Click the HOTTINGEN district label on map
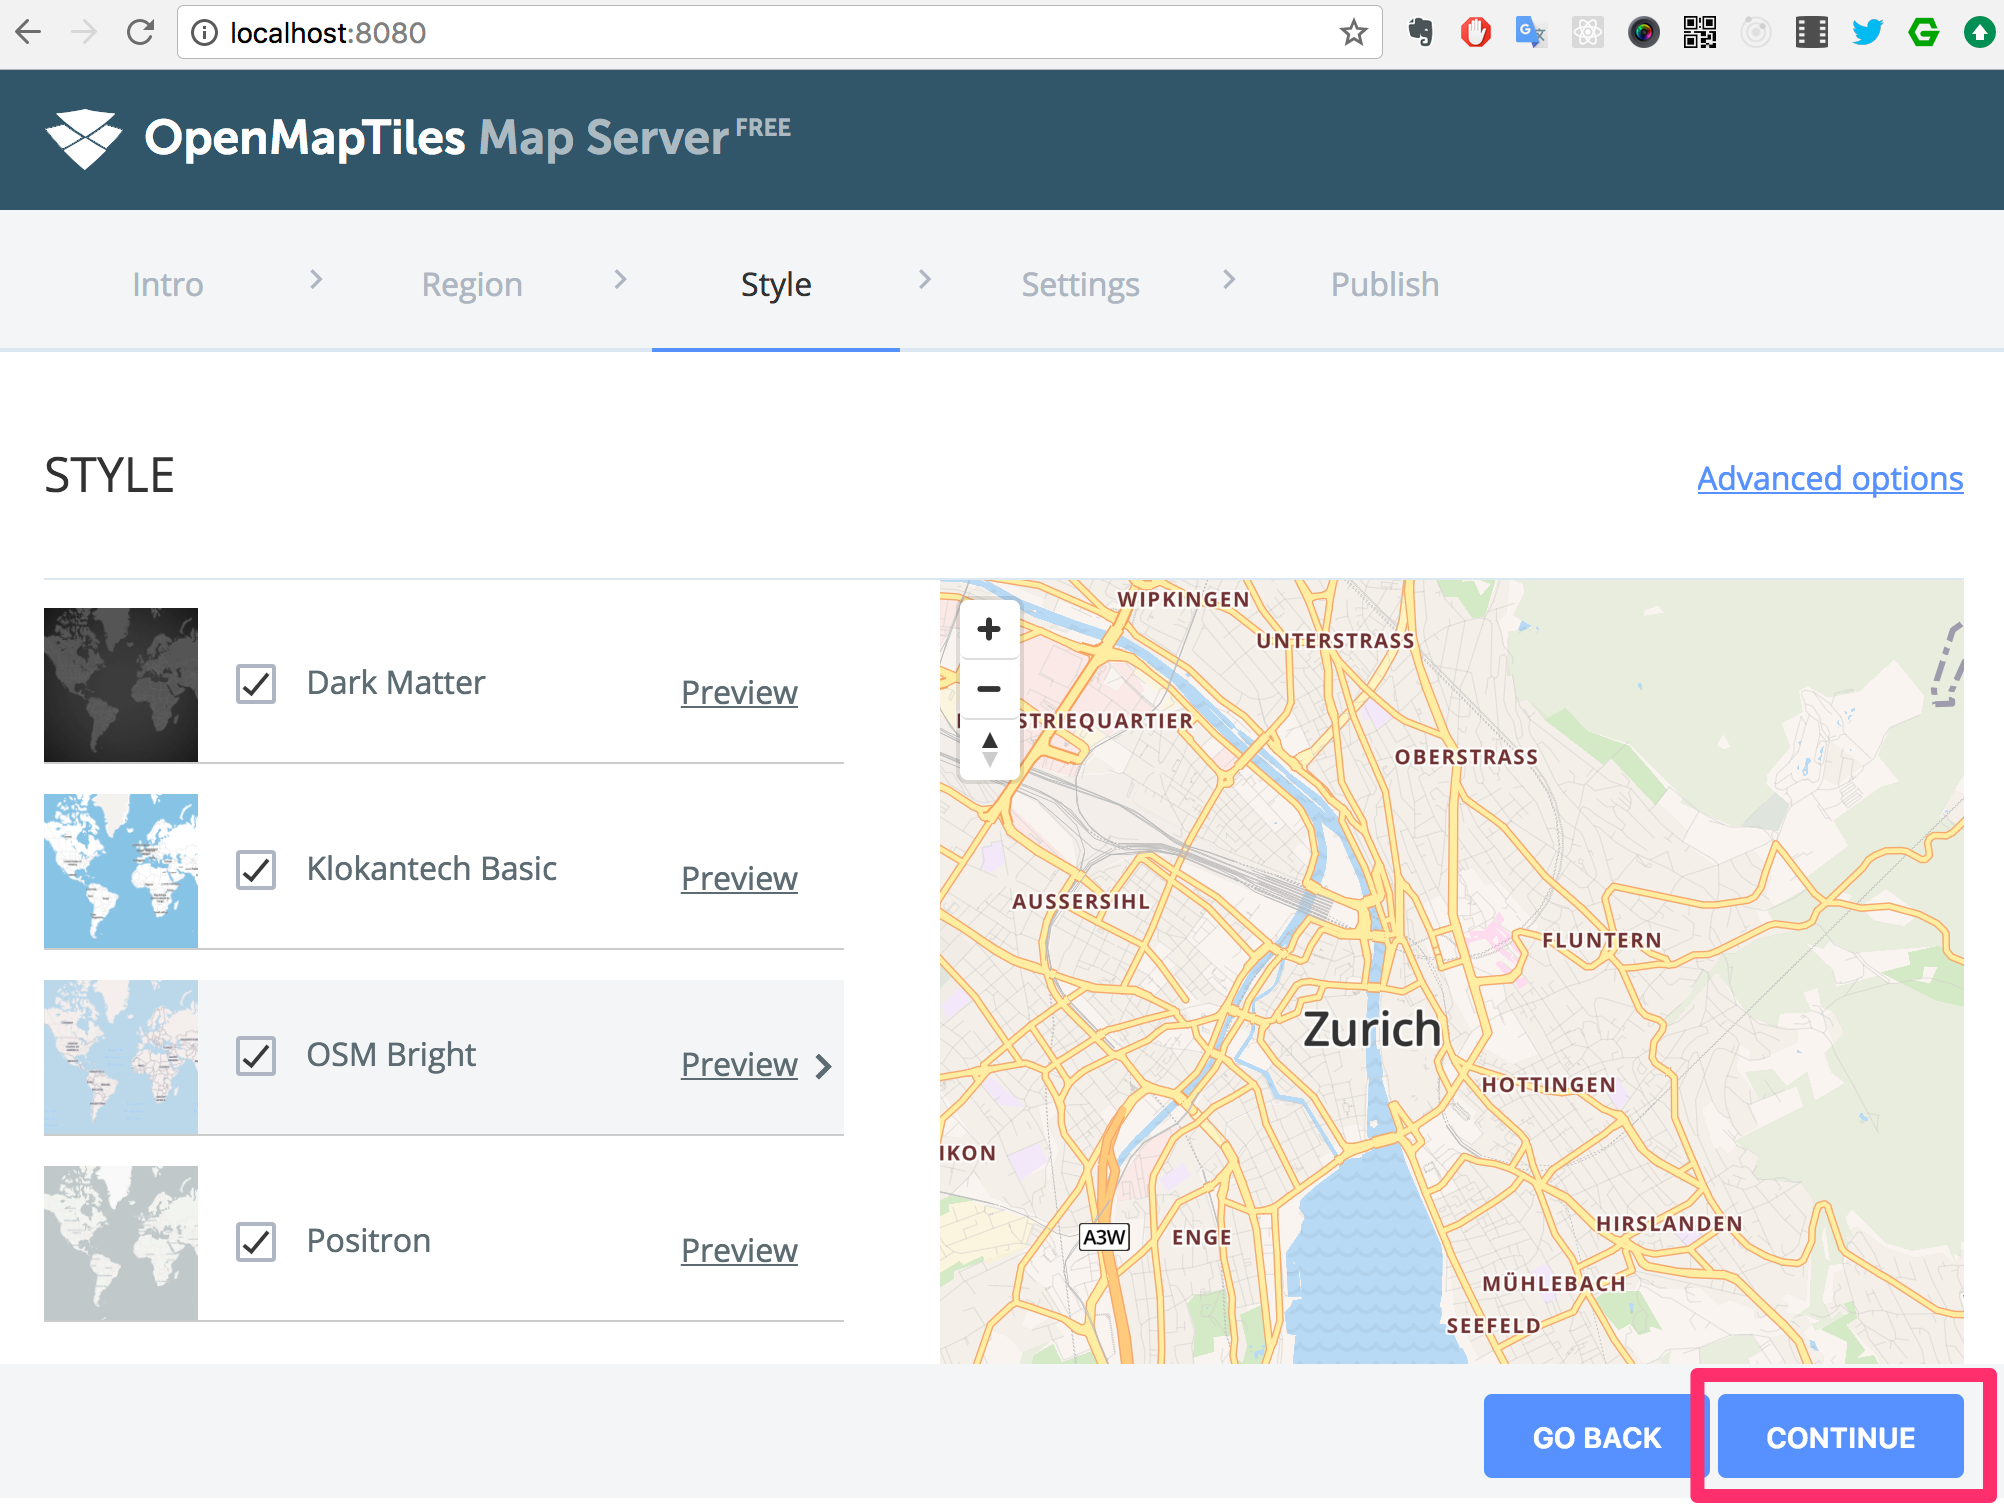 tap(1549, 1085)
